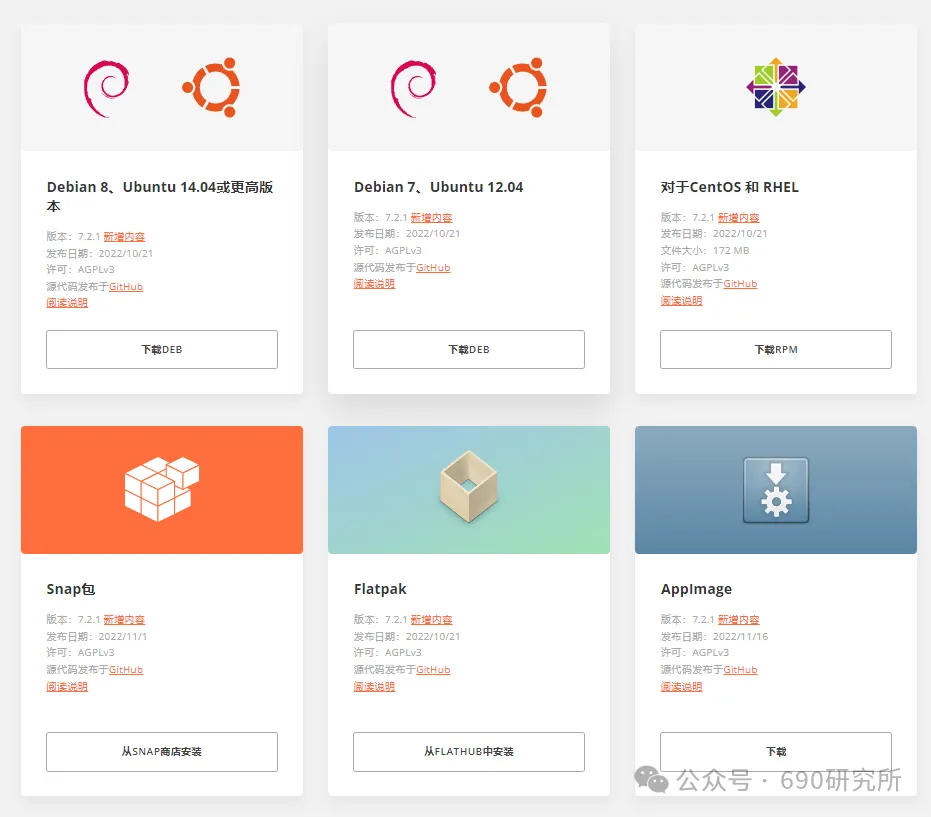Image resolution: width=931 pixels, height=817 pixels.
Task: Click the Ubuntu logo in the Debian 7 card
Action: point(518,87)
